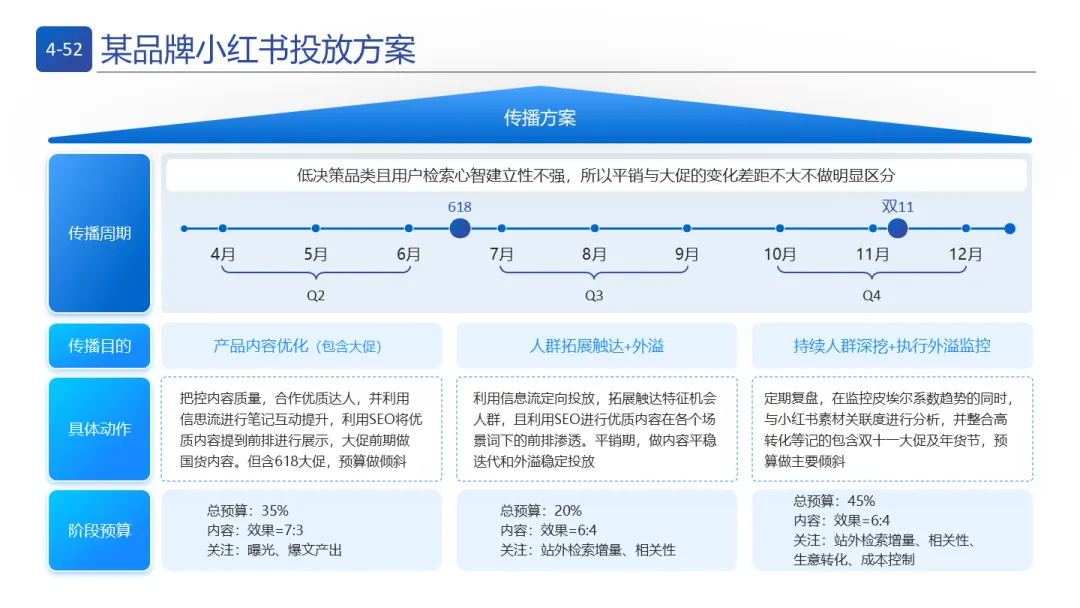This screenshot has width=1080, height=608.
Task: Click the Q4 bracket label
Action: pyautogui.click(x=871, y=295)
